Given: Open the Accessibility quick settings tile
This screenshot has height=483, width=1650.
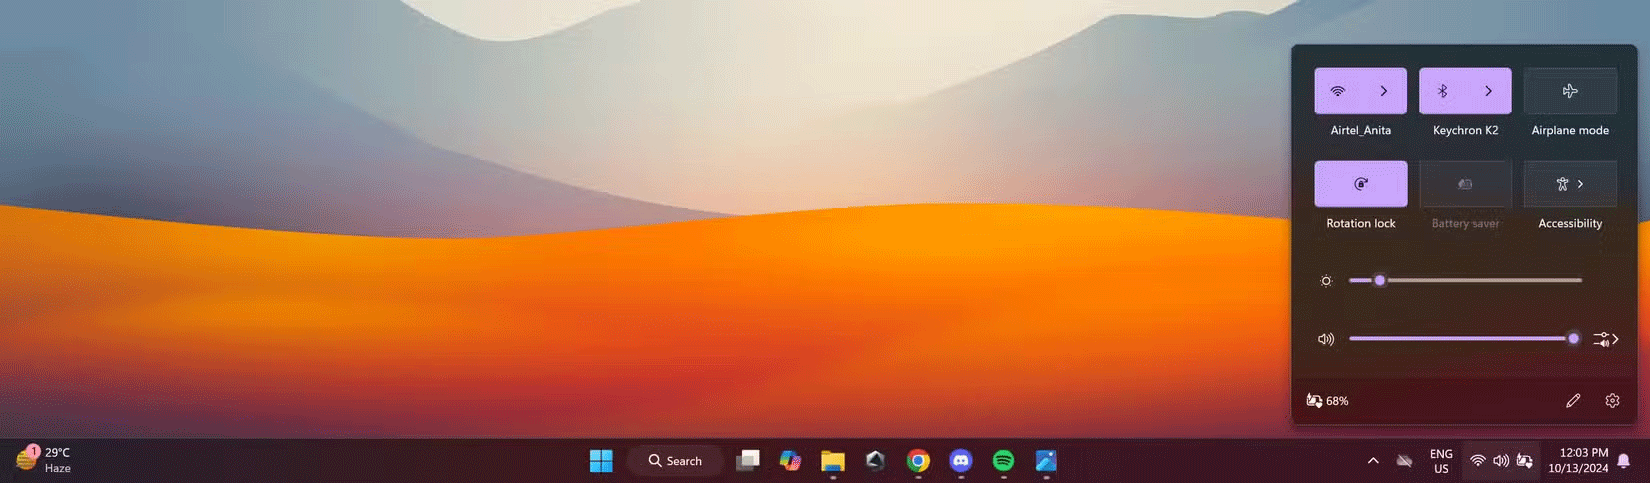Looking at the screenshot, I should coord(1570,184).
